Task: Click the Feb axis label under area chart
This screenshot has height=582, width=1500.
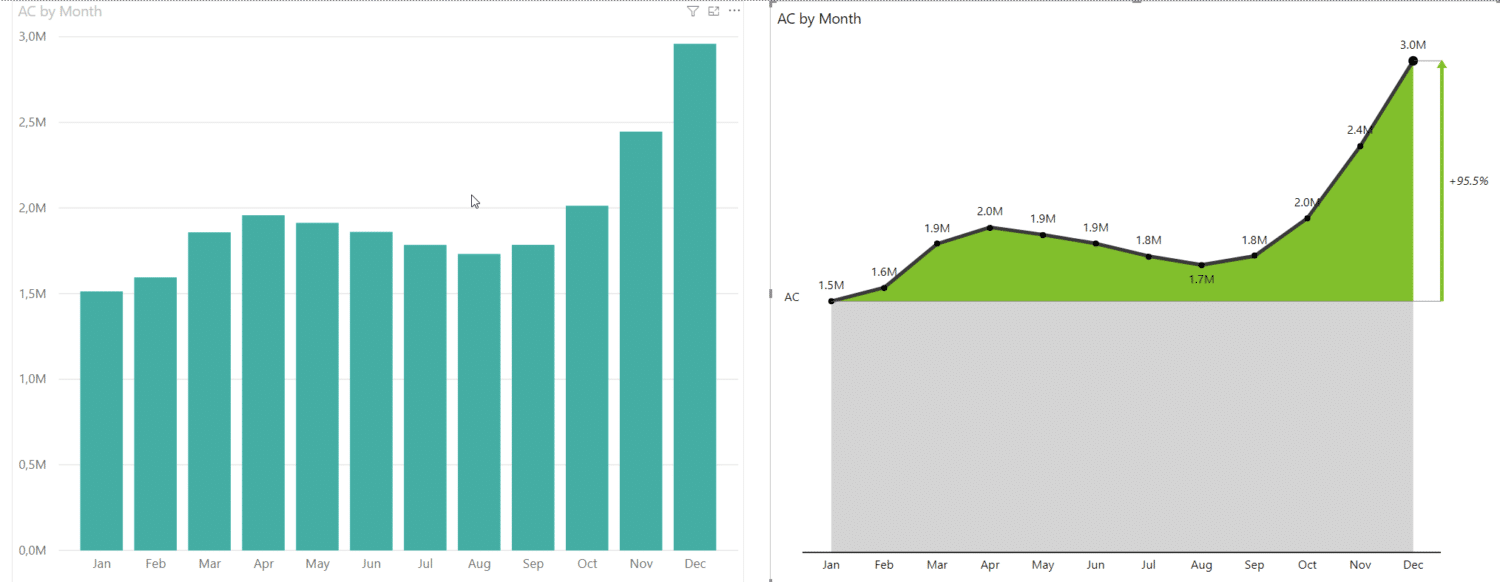Action: coord(884,565)
